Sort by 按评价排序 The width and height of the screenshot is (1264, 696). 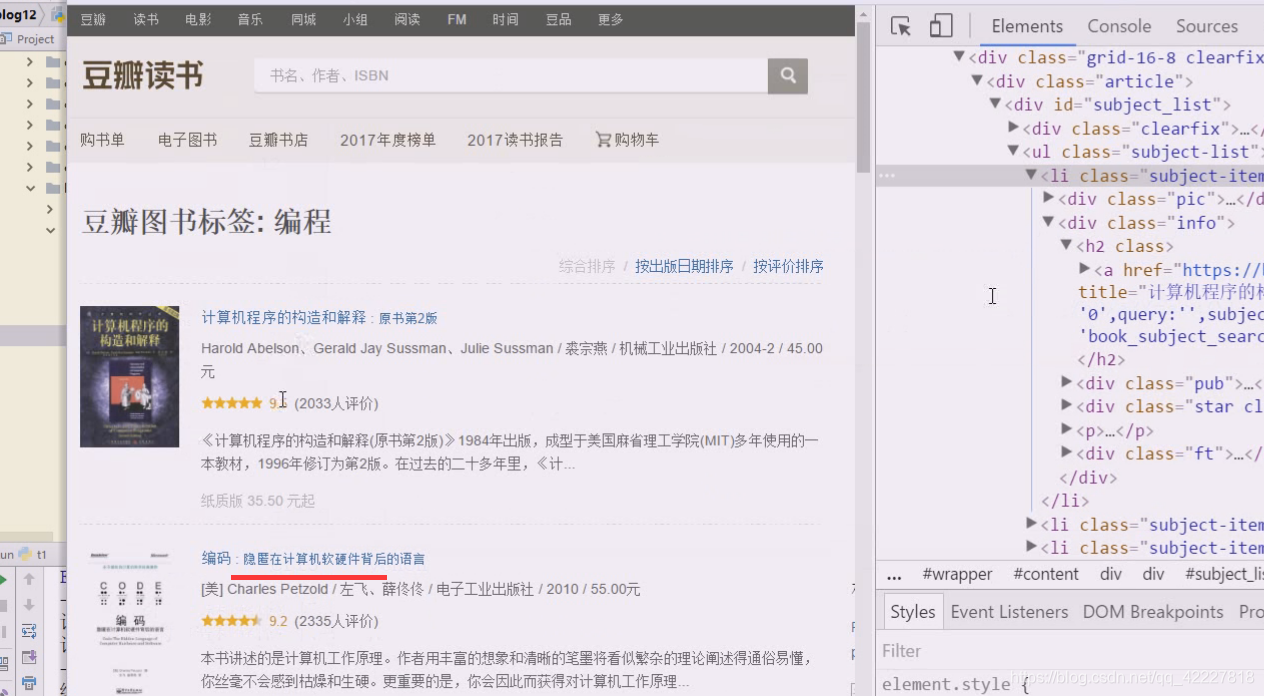coord(788,267)
